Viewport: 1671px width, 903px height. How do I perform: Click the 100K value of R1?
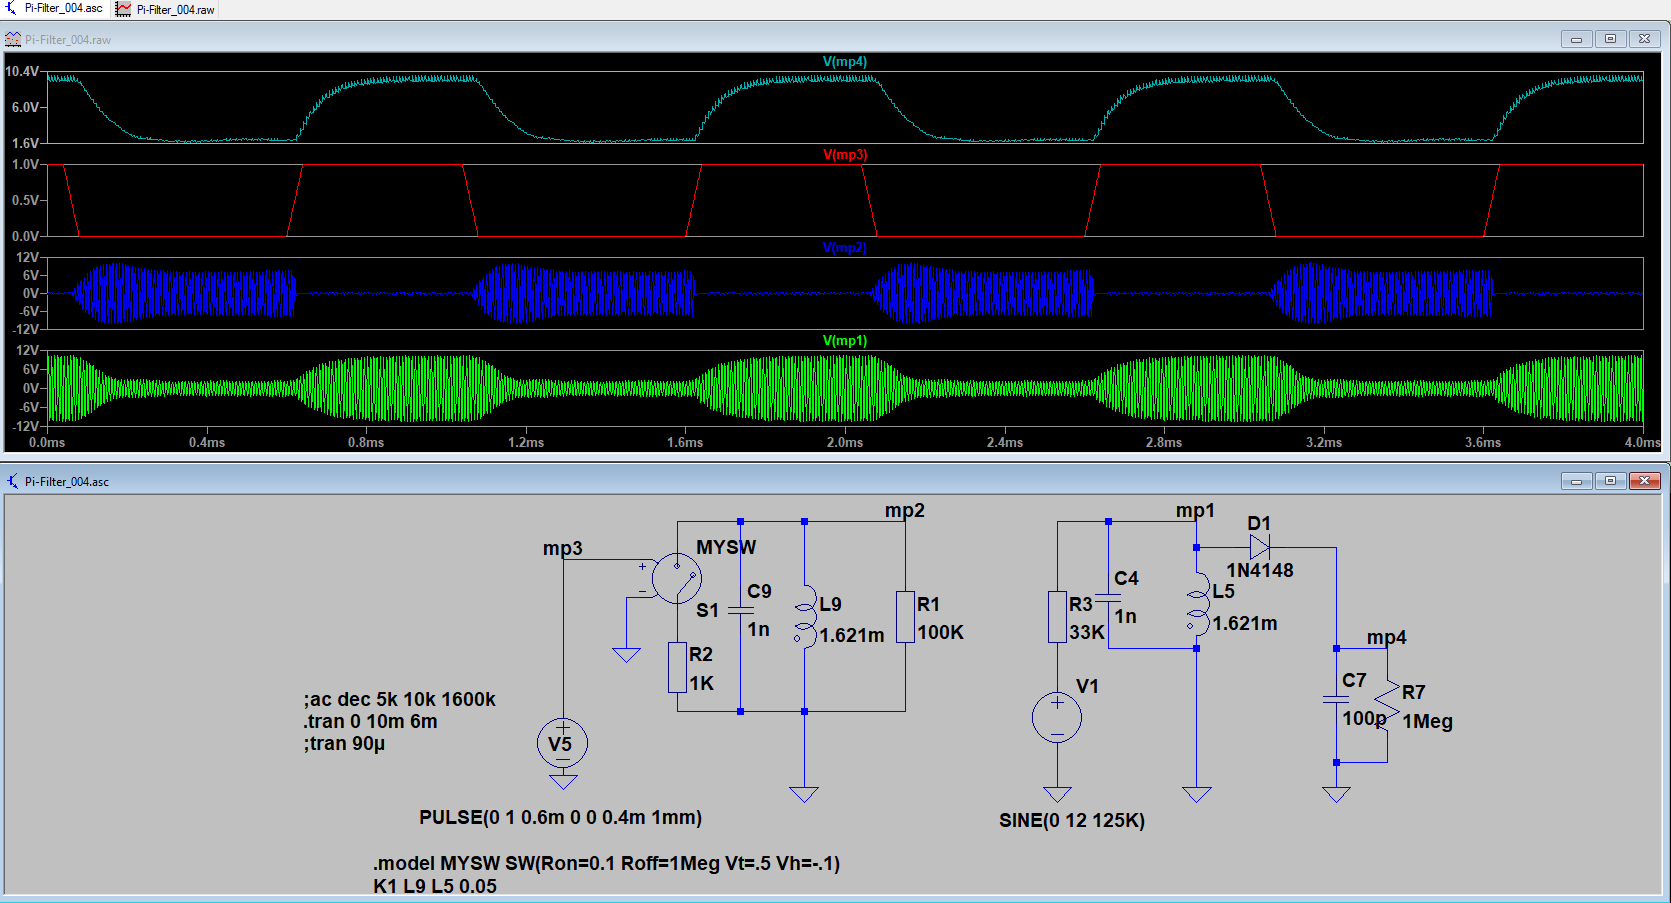coord(941,632)
